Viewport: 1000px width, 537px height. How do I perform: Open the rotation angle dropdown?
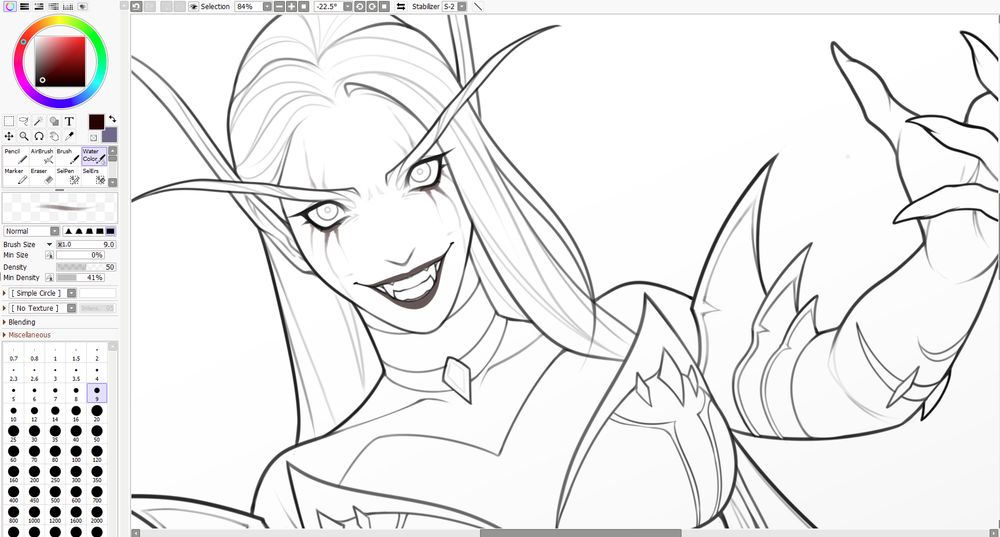point(348,6)
